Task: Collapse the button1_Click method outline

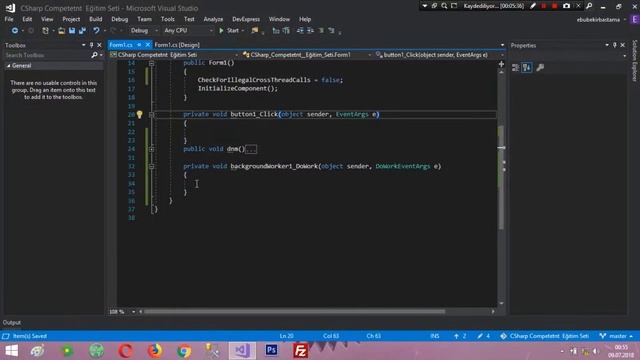Action: coord(151,115)
